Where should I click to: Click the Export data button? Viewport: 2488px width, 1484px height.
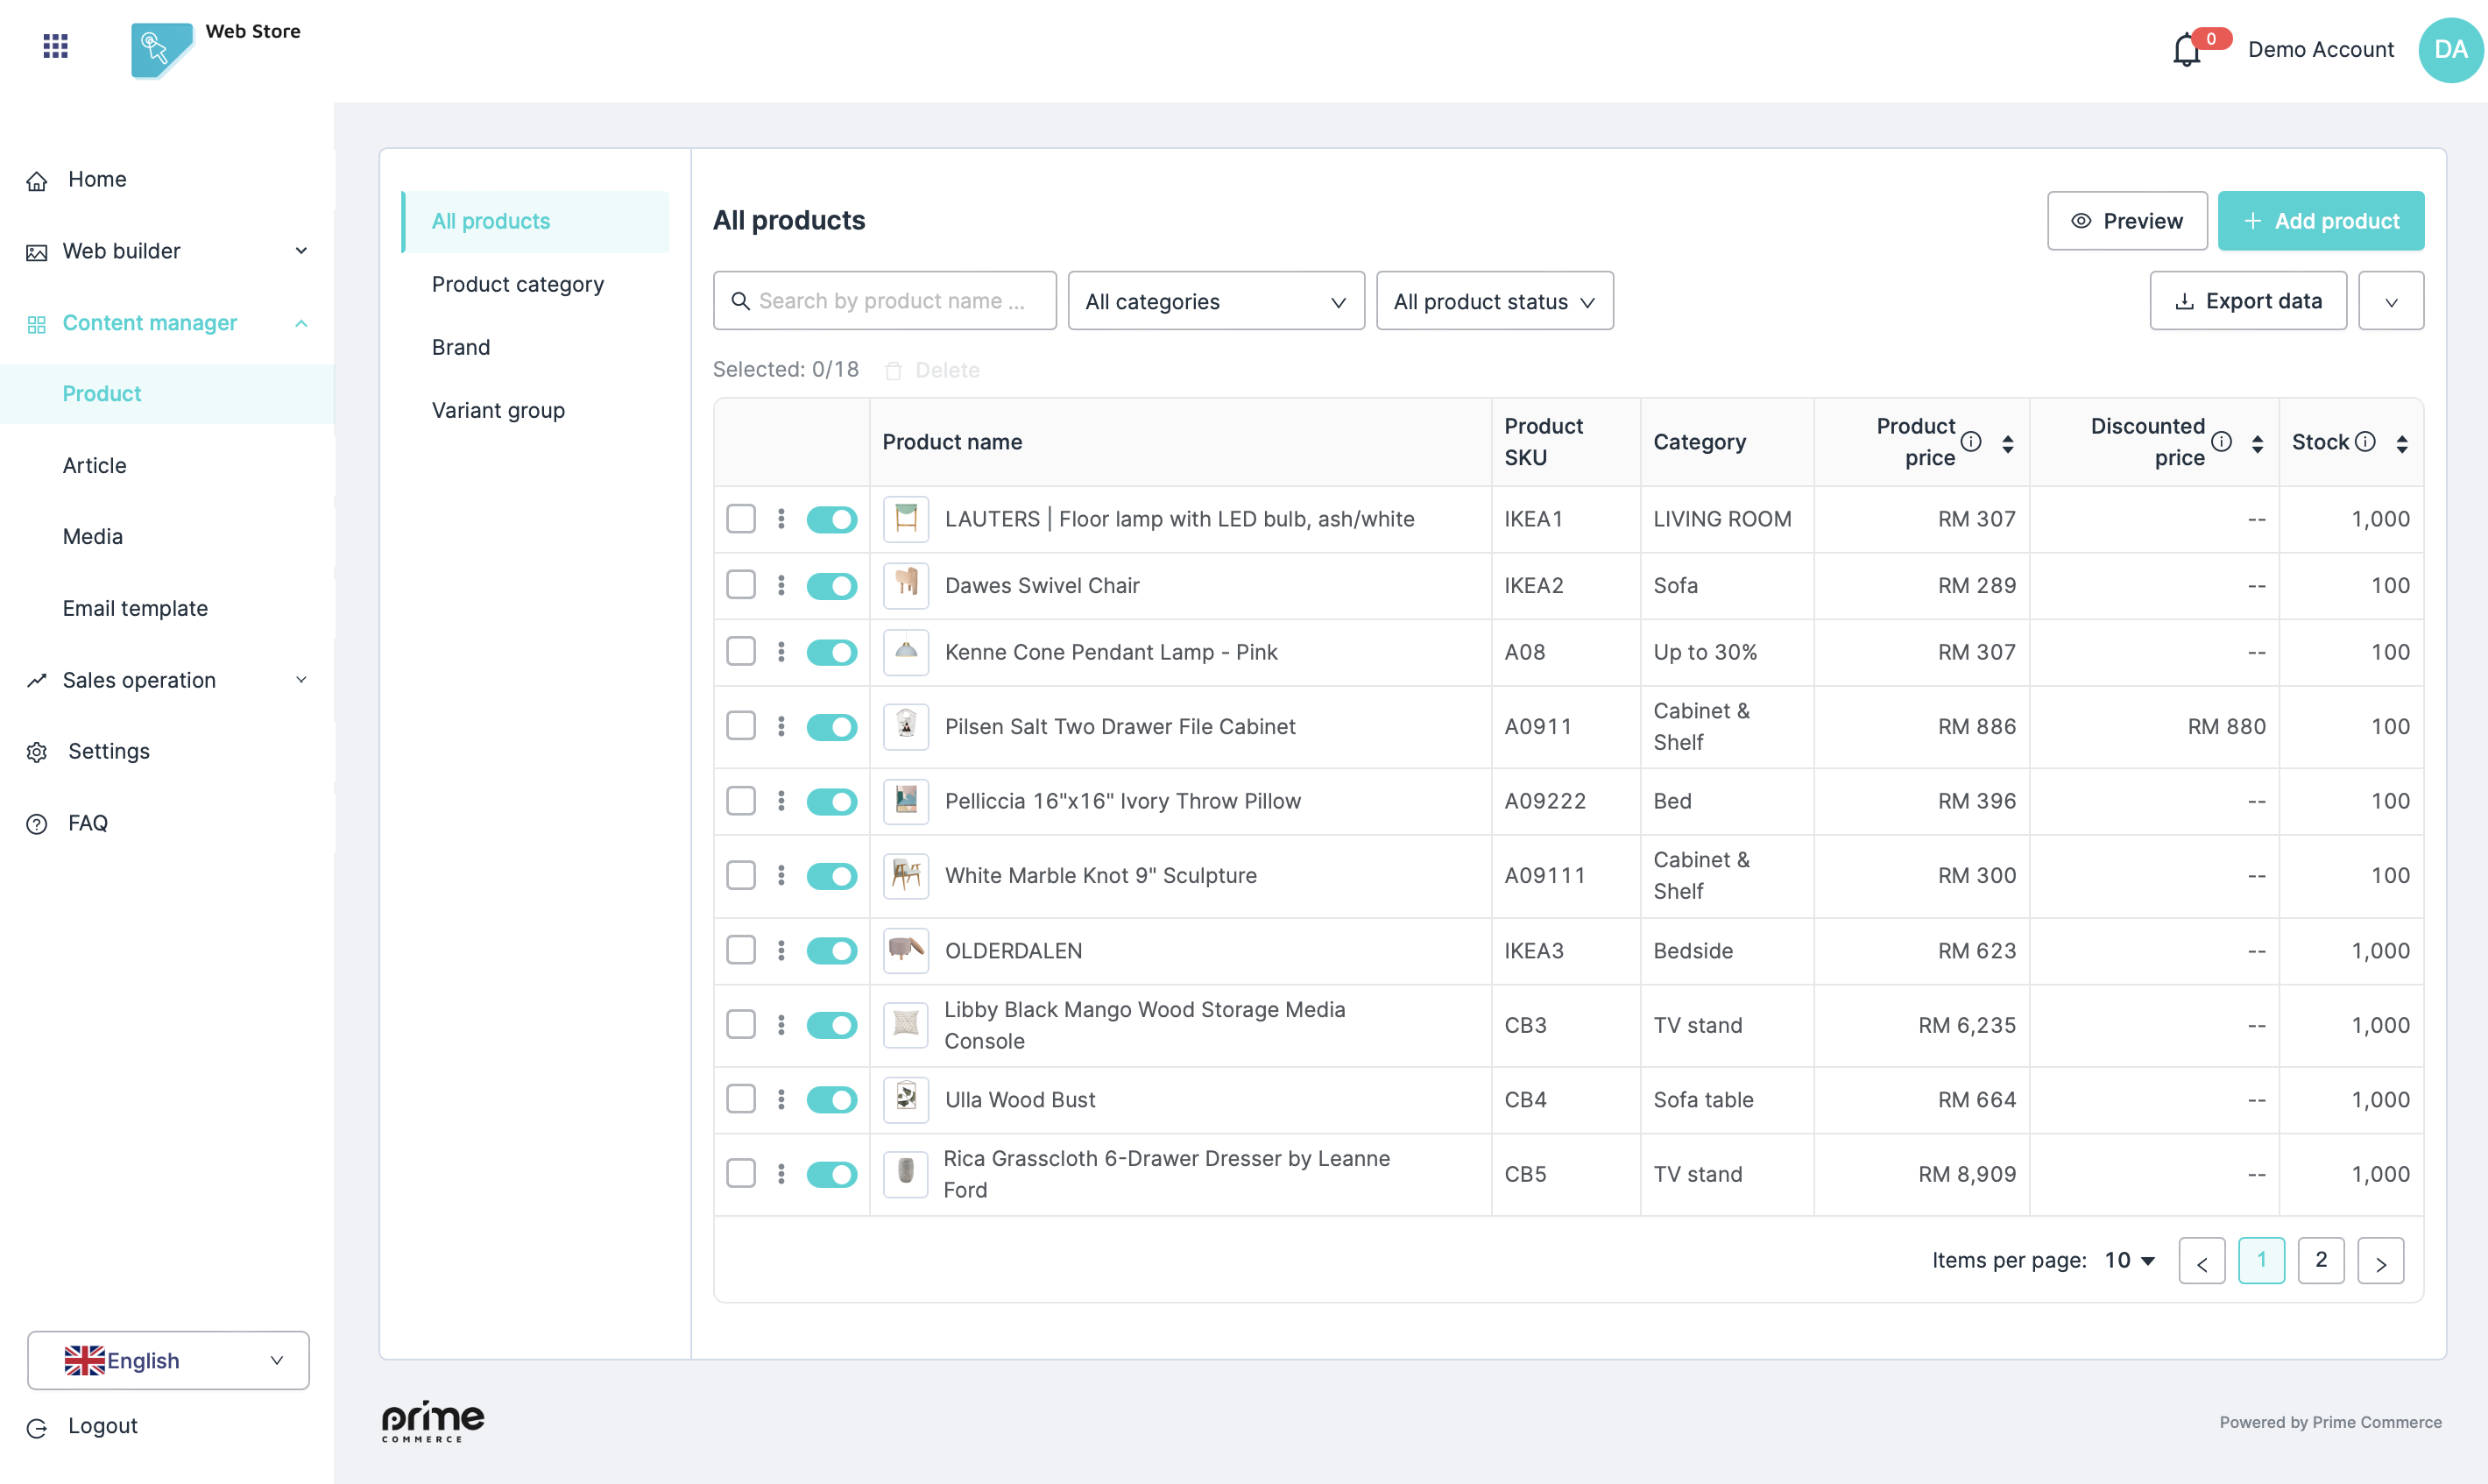click(2247, 301)
